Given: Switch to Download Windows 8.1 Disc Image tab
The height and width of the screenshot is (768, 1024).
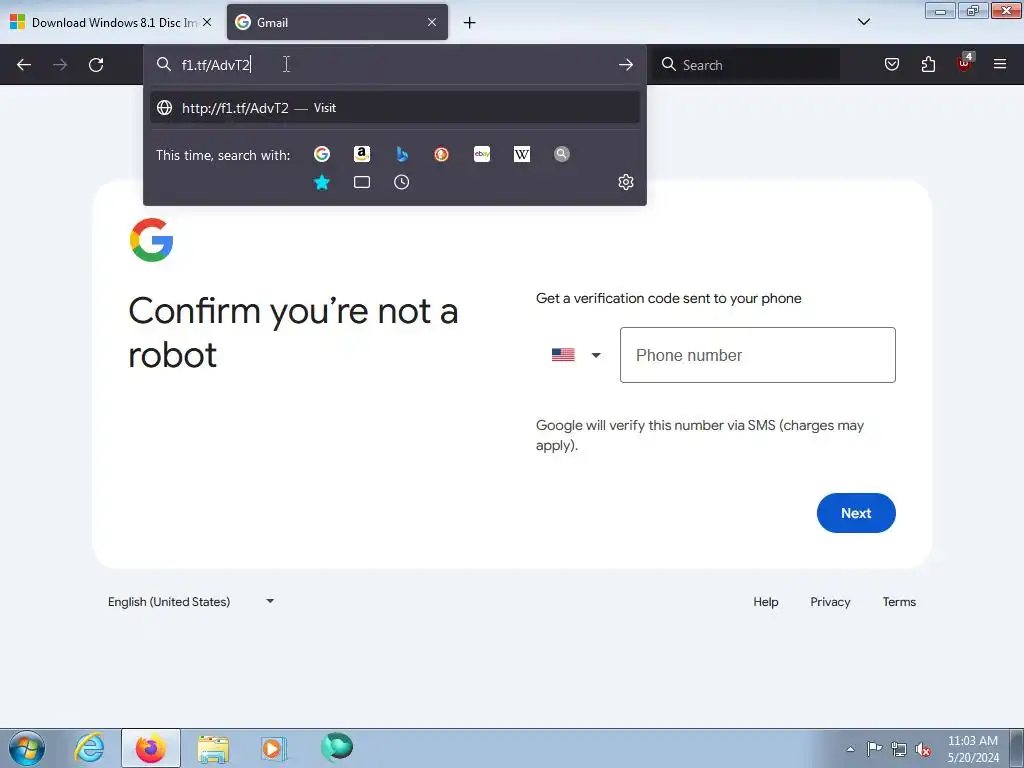Looking at the screenshot, I should 112,22.
